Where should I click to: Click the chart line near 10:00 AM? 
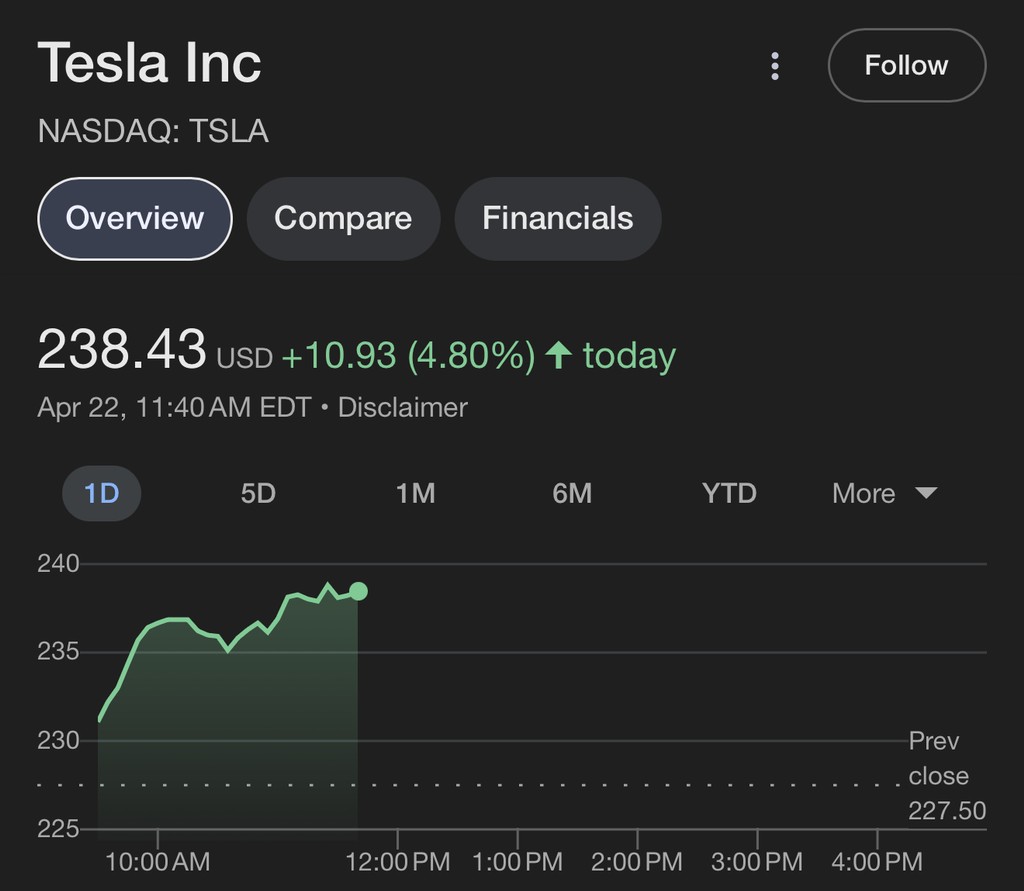[158, 624]
